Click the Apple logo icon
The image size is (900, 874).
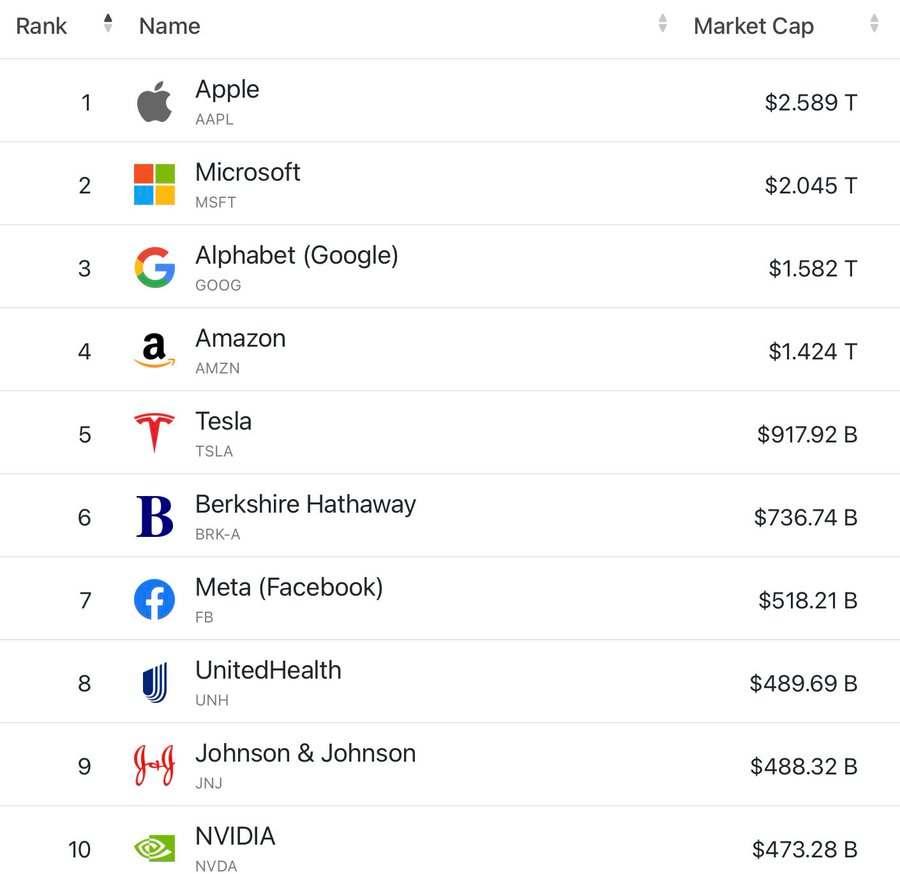click(154, 102)
